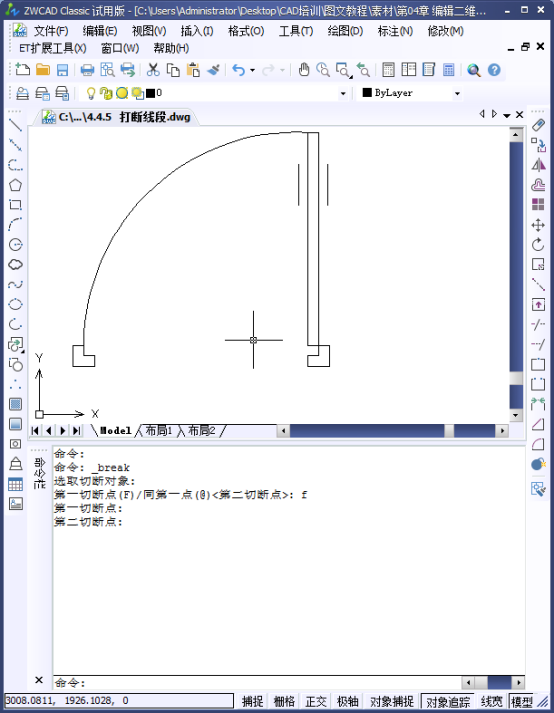Open the Hatch tool

click(x=15, y=404)
